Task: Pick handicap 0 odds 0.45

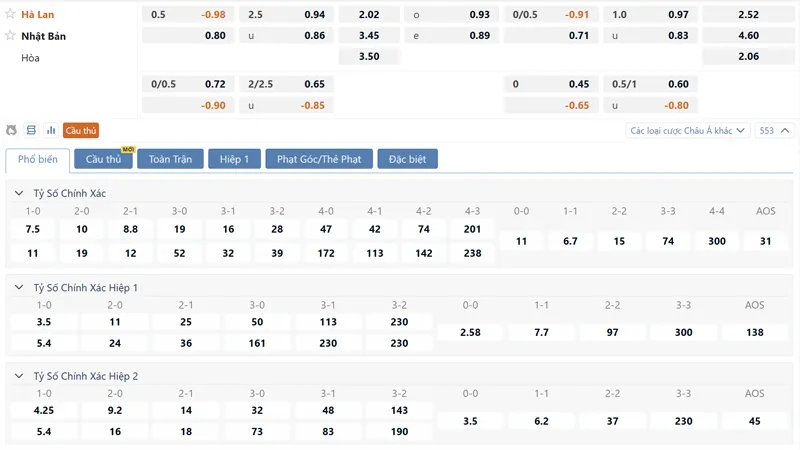Action: point(551,84)
